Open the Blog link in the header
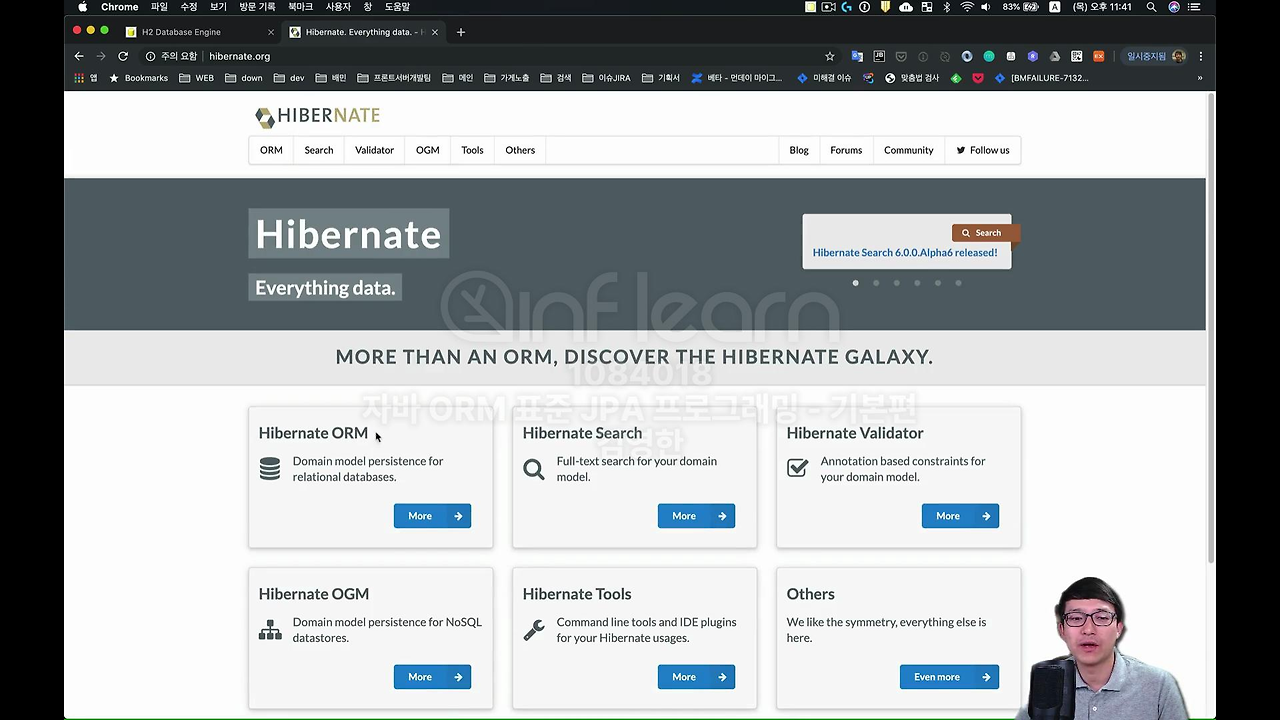The width and height of the screenshot is (1280, 720). [799, 150]
